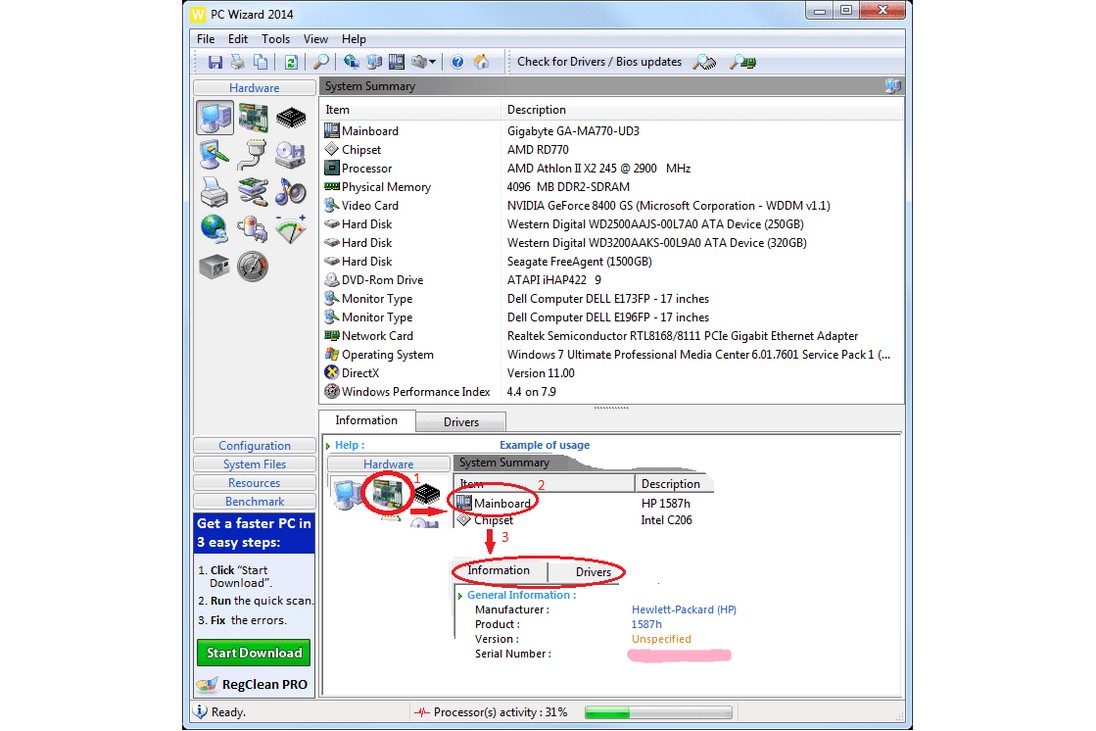
Task: Click the processor activity progress bar
Action: [x=658, y=712]
